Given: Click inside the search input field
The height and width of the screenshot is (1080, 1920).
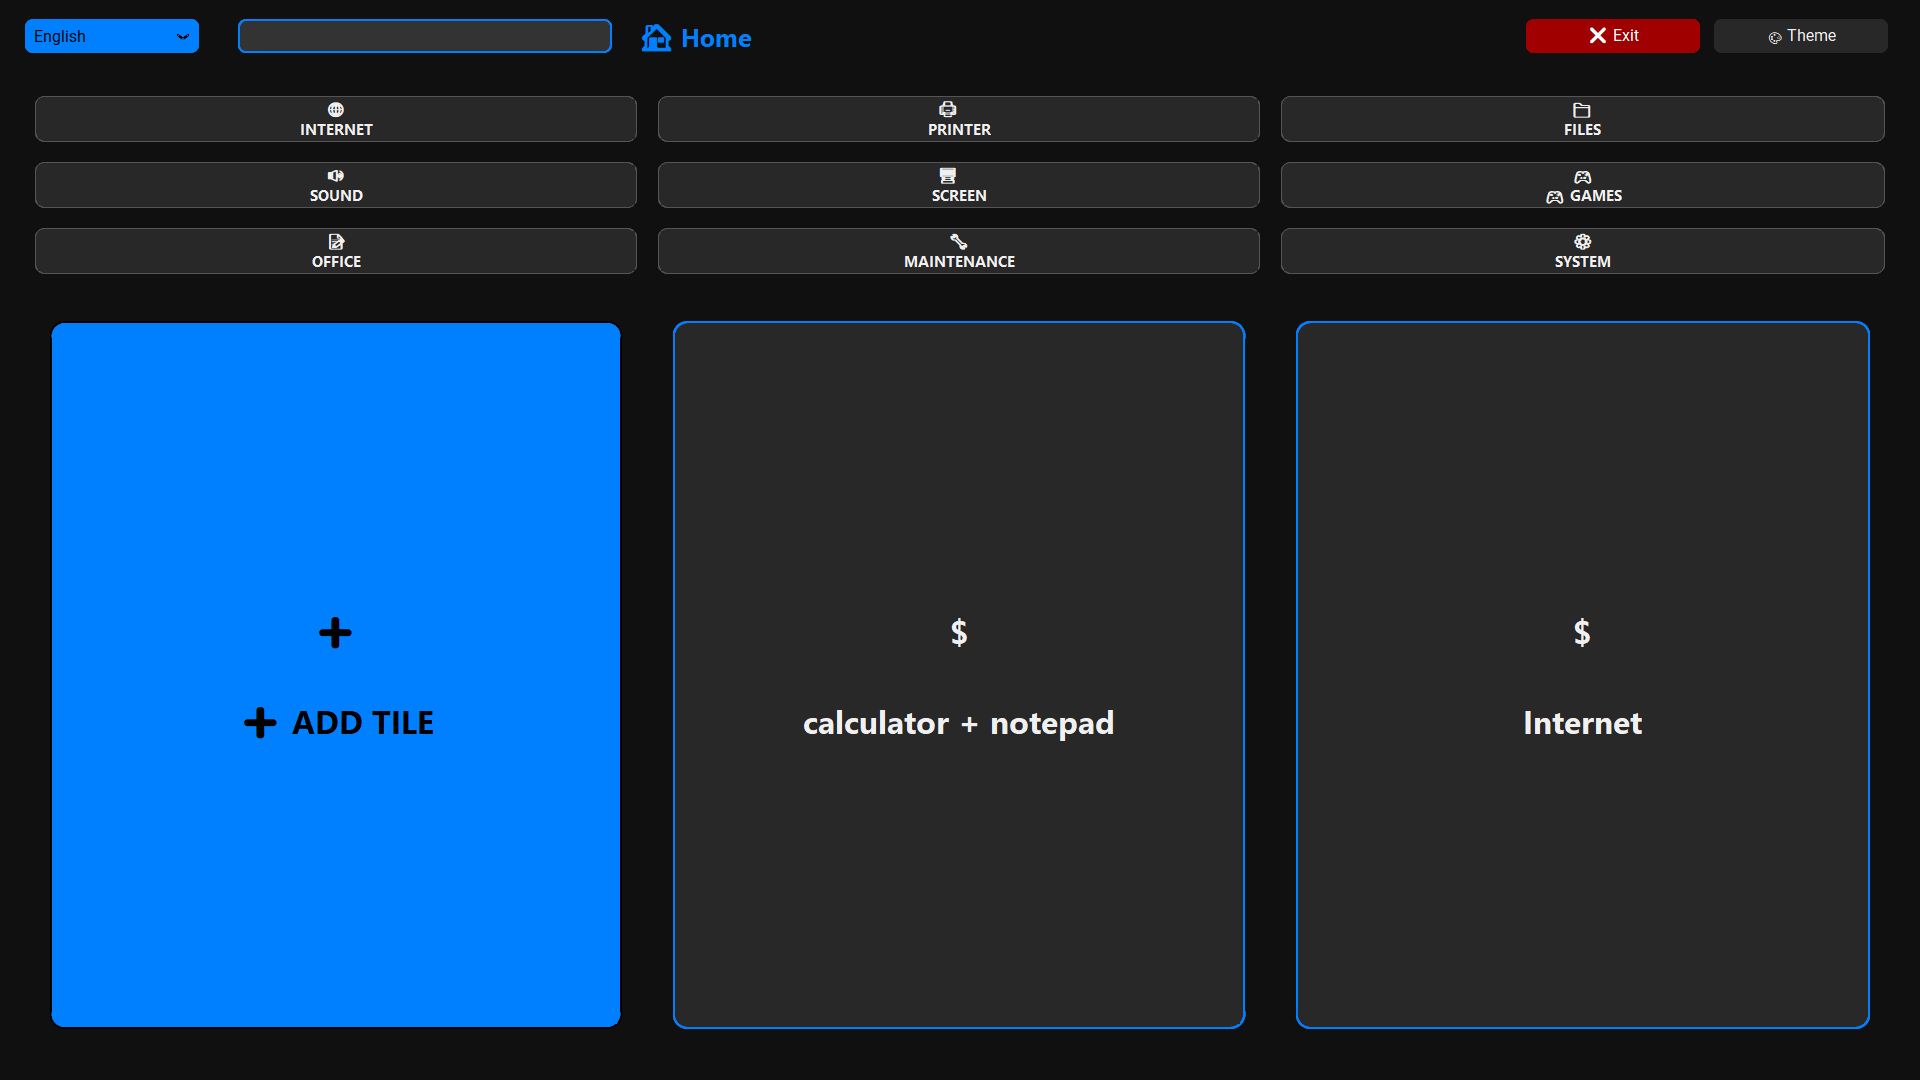Looking at the screenshot, I should pos(424,36).
